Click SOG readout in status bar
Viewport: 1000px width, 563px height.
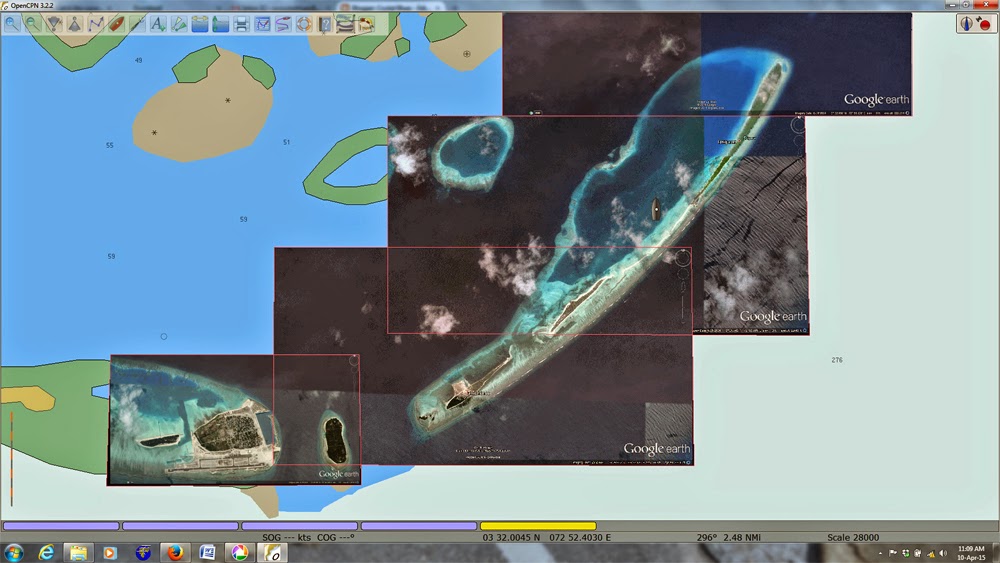pyautogui.click(x=286, y=537)
